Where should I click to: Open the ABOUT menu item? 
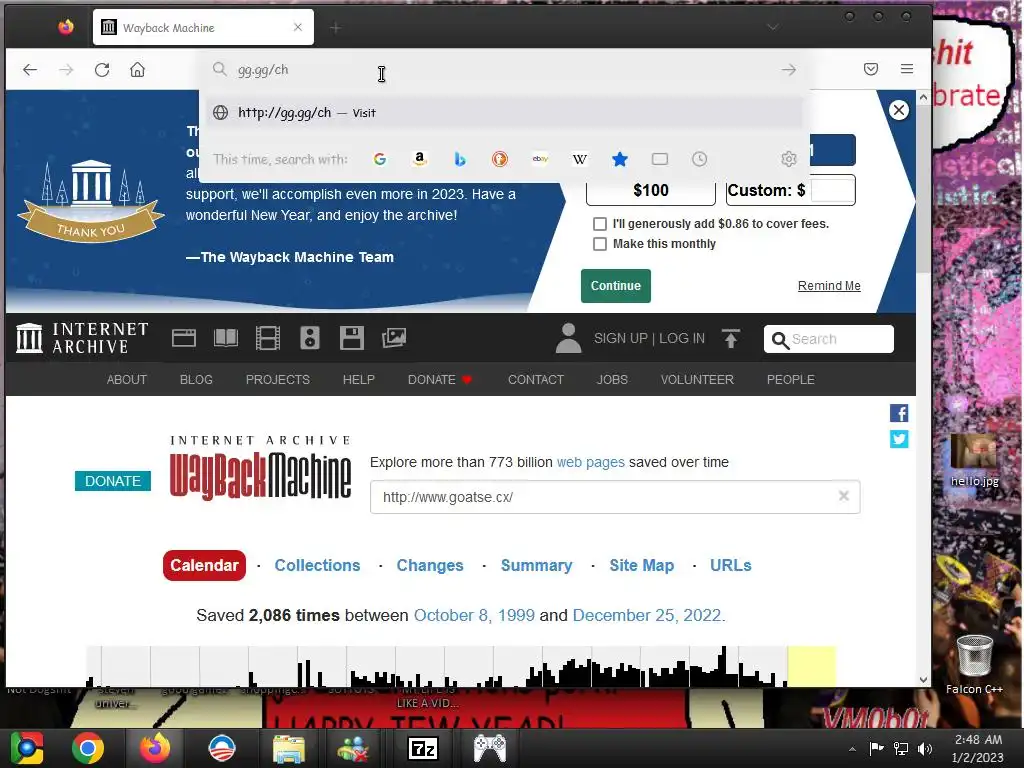tap(127, 379)
